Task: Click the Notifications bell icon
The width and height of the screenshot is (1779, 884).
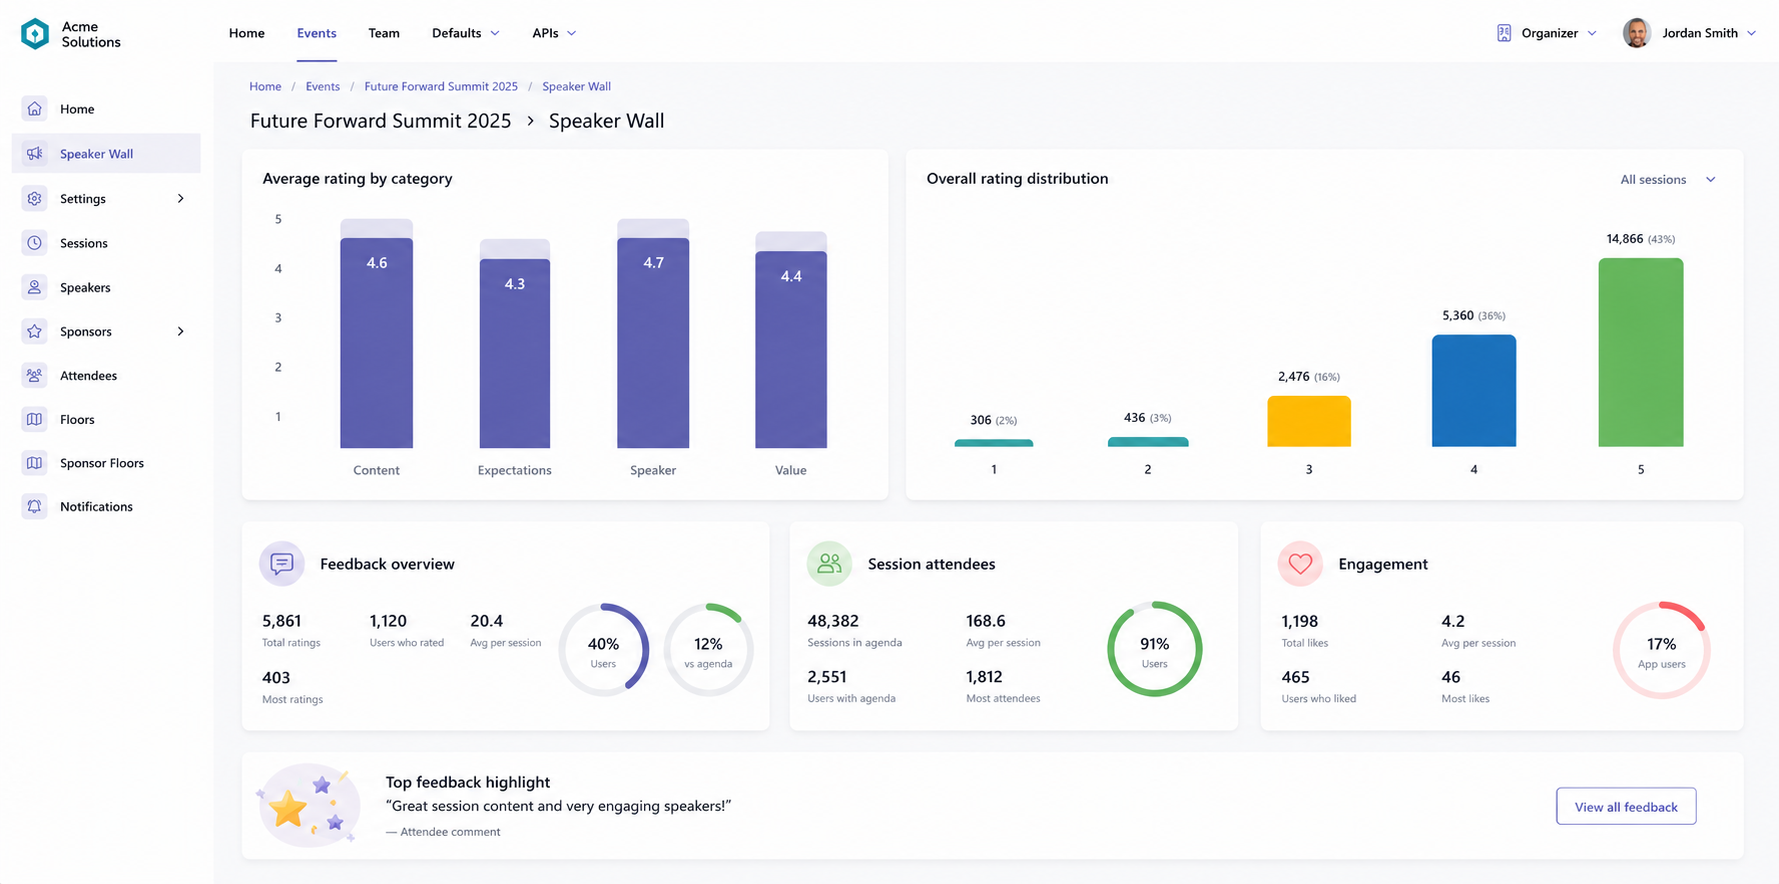Action: (x=35, y=506)
